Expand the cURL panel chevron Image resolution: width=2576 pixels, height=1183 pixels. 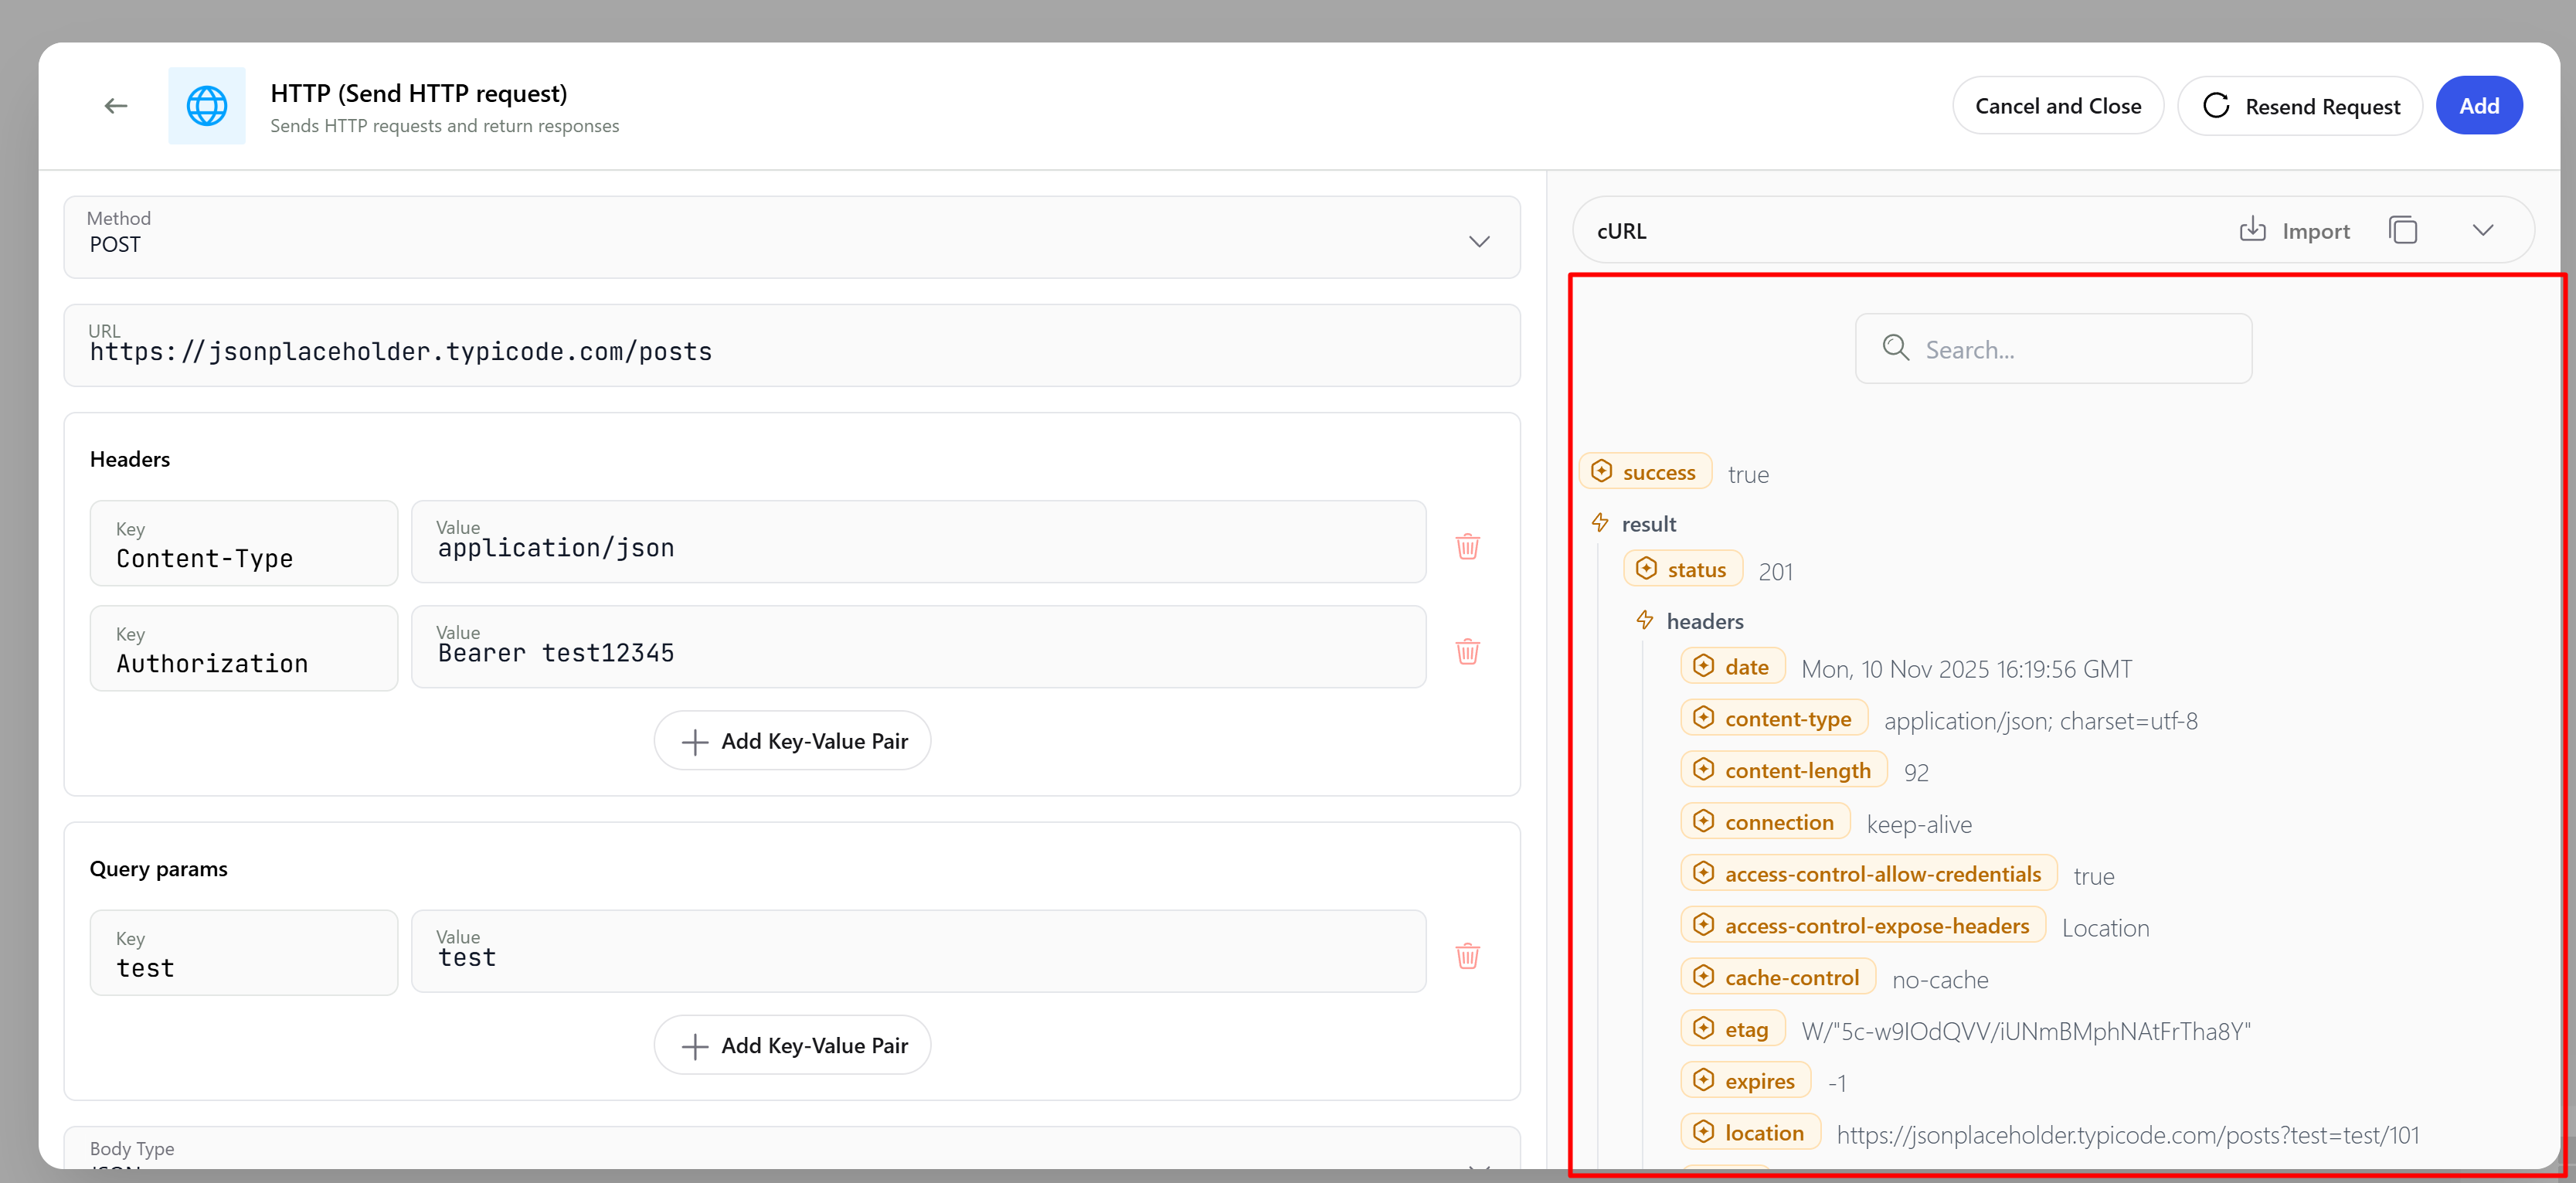click(x=2484, y=230)
